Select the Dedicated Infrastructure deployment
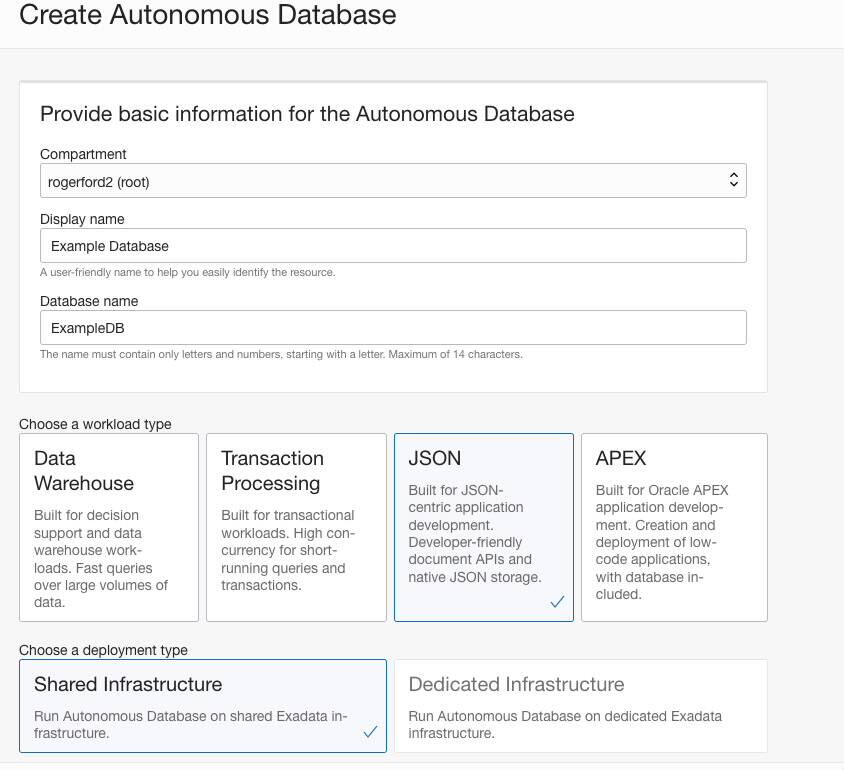The height and width of the screenshot is (770, 844). tap(581, 705)
